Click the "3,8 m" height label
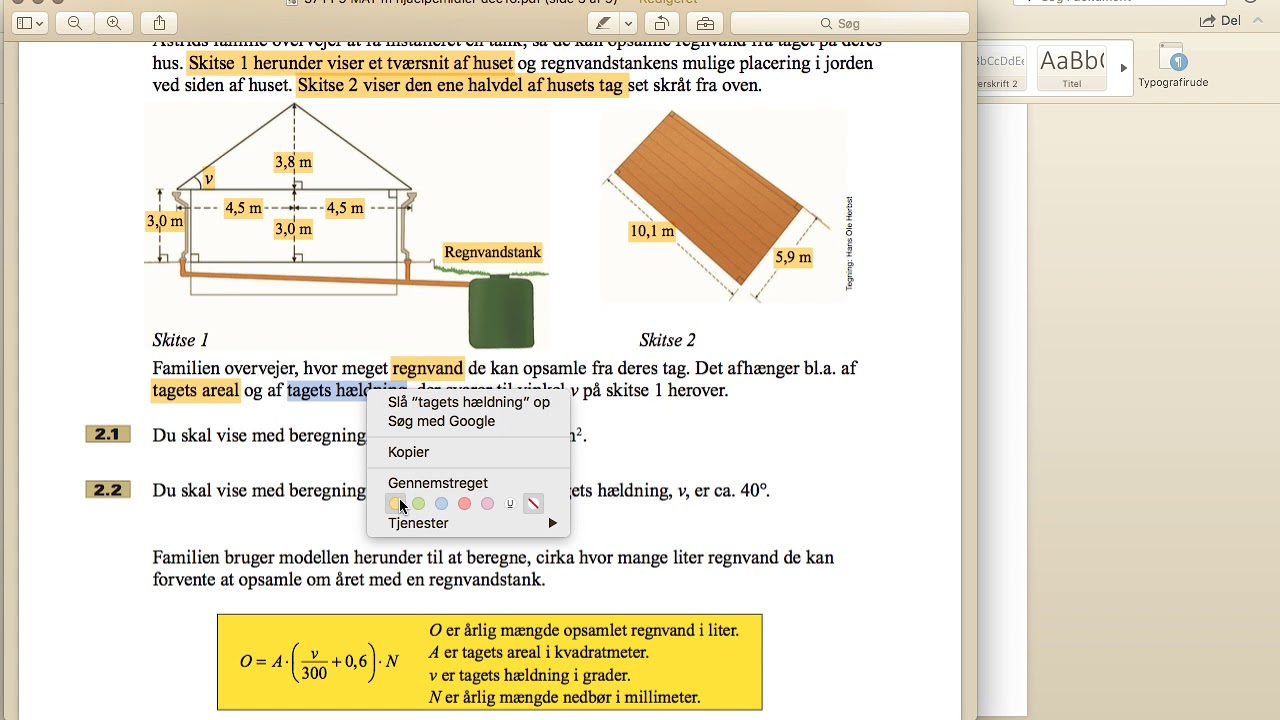The height and width of the screenshot is (720, 1280). [x=293, y=162]
